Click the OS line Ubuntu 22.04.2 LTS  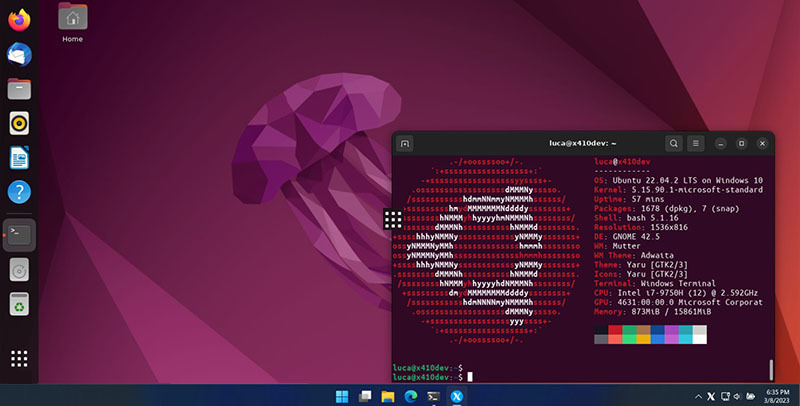678,181
